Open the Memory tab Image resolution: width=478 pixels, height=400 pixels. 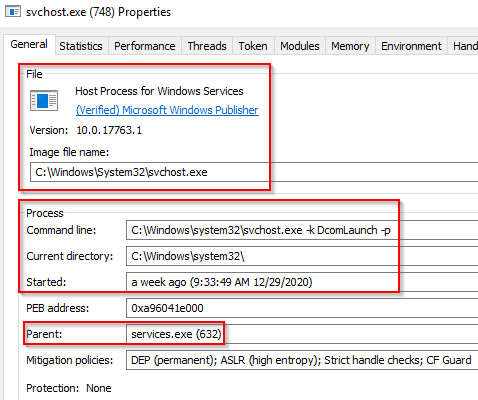pos(350,46)
